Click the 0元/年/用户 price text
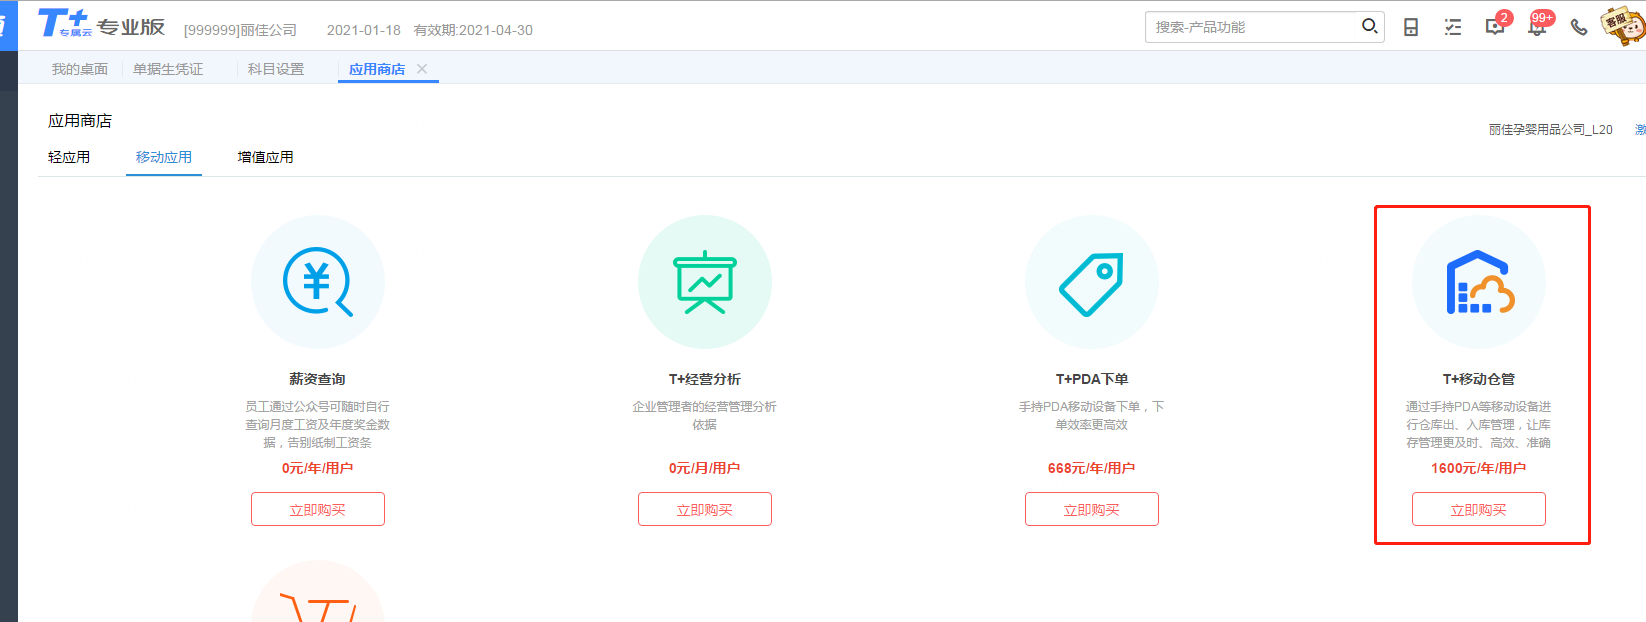 [x=318, y=468]
